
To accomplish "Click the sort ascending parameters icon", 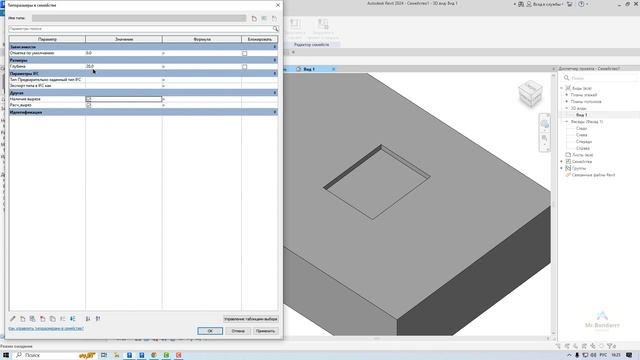I will point(88,319).
